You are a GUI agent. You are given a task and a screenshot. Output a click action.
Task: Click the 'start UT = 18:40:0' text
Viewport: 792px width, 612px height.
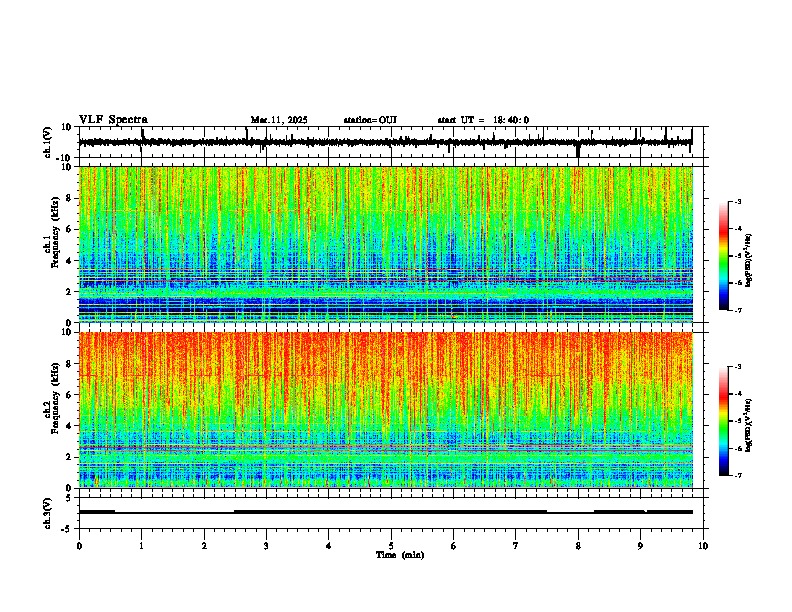tap(483, 120)
